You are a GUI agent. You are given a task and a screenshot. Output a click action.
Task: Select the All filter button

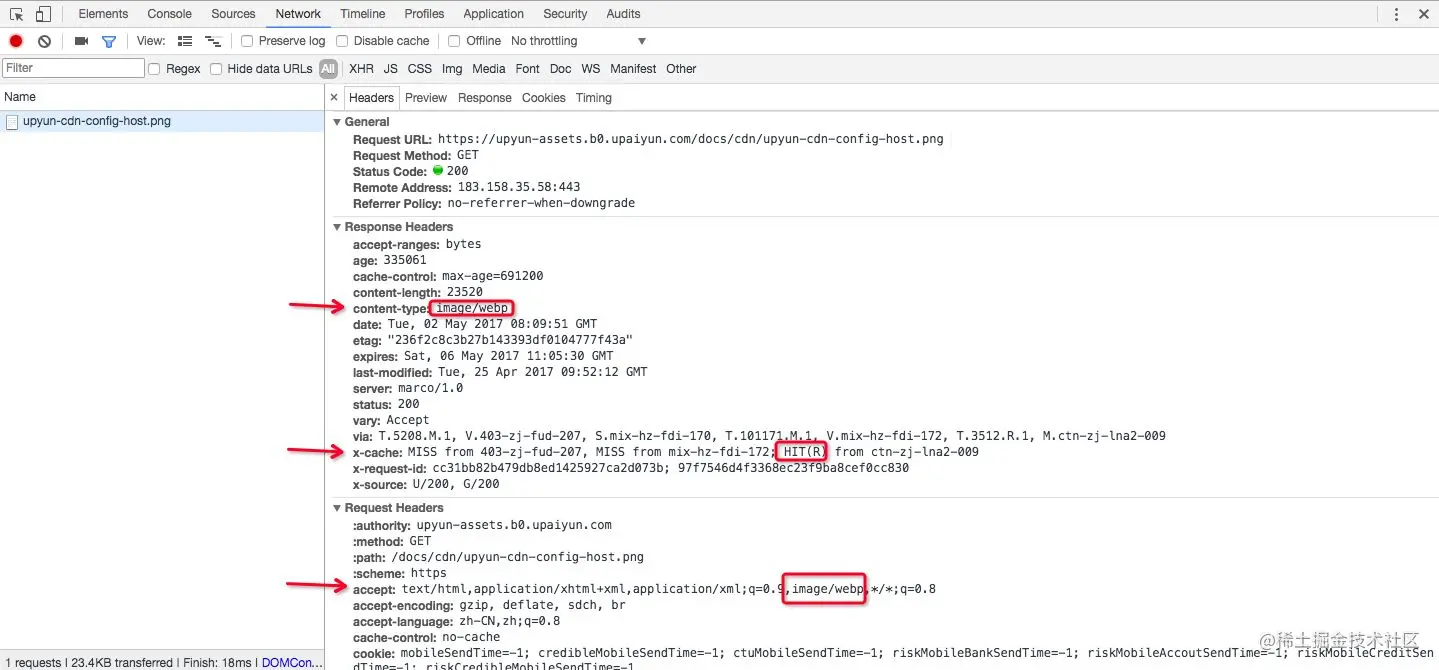tap(328, 69)
